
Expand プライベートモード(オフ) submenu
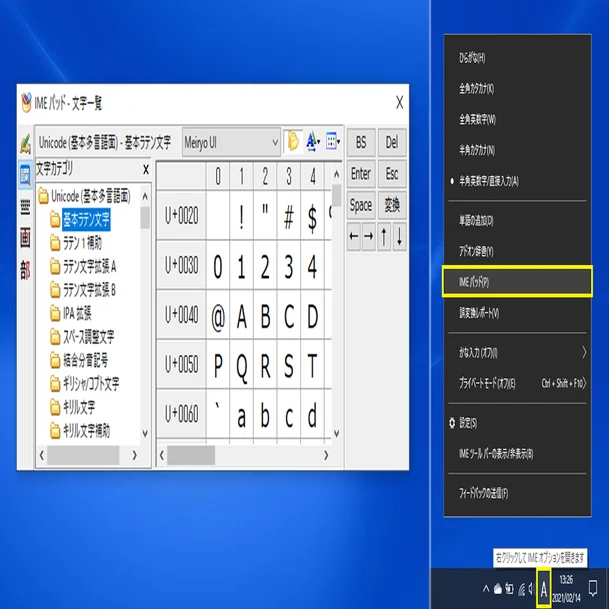coord(517,383)
